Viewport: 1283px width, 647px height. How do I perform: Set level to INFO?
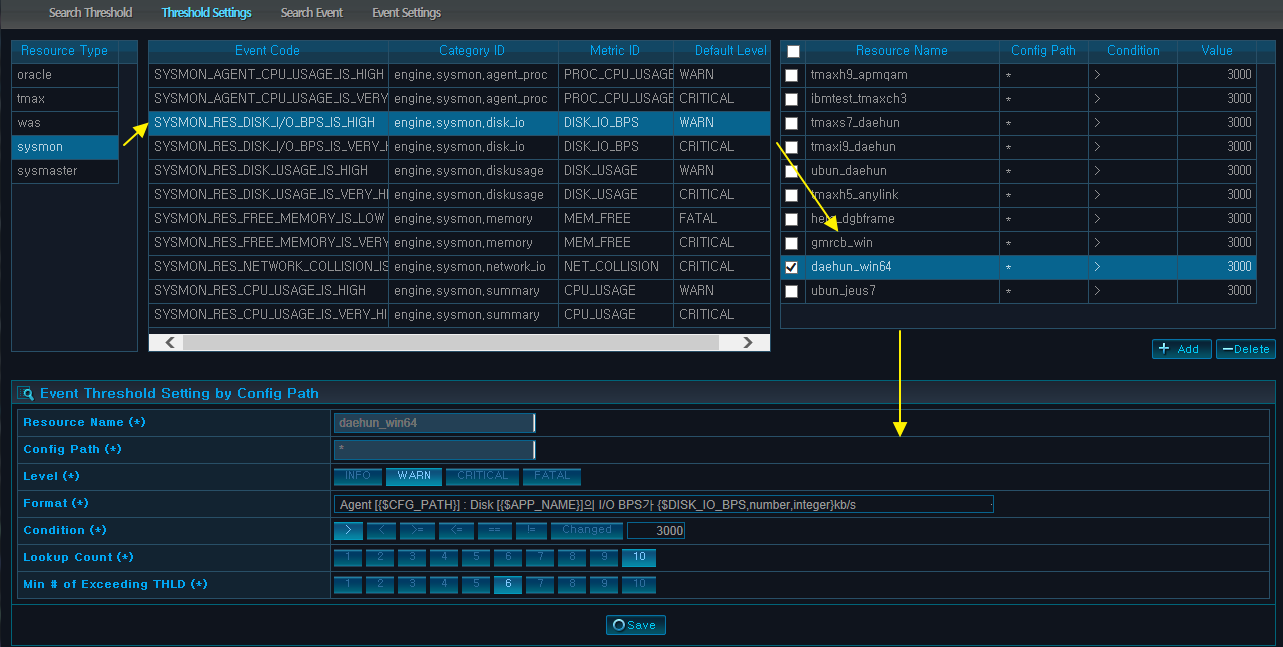(x=358, y=476)
